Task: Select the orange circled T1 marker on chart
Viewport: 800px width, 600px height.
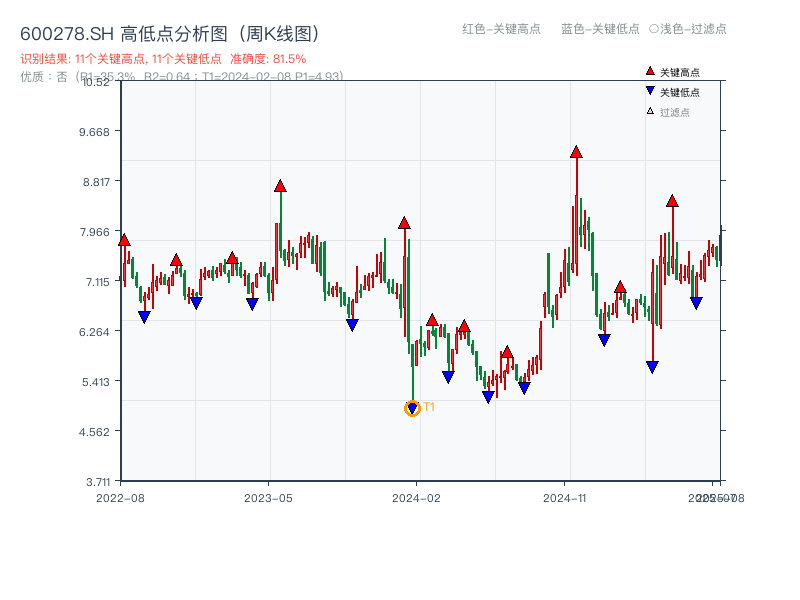Action: (412, 408)
